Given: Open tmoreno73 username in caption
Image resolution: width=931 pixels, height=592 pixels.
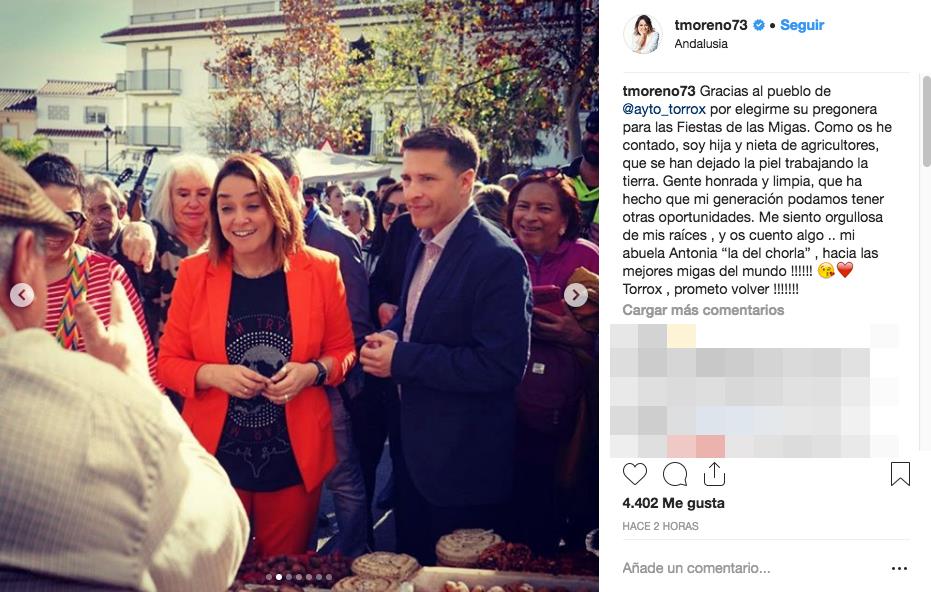Looking at the screenshot, I should [x=658, y=91].
